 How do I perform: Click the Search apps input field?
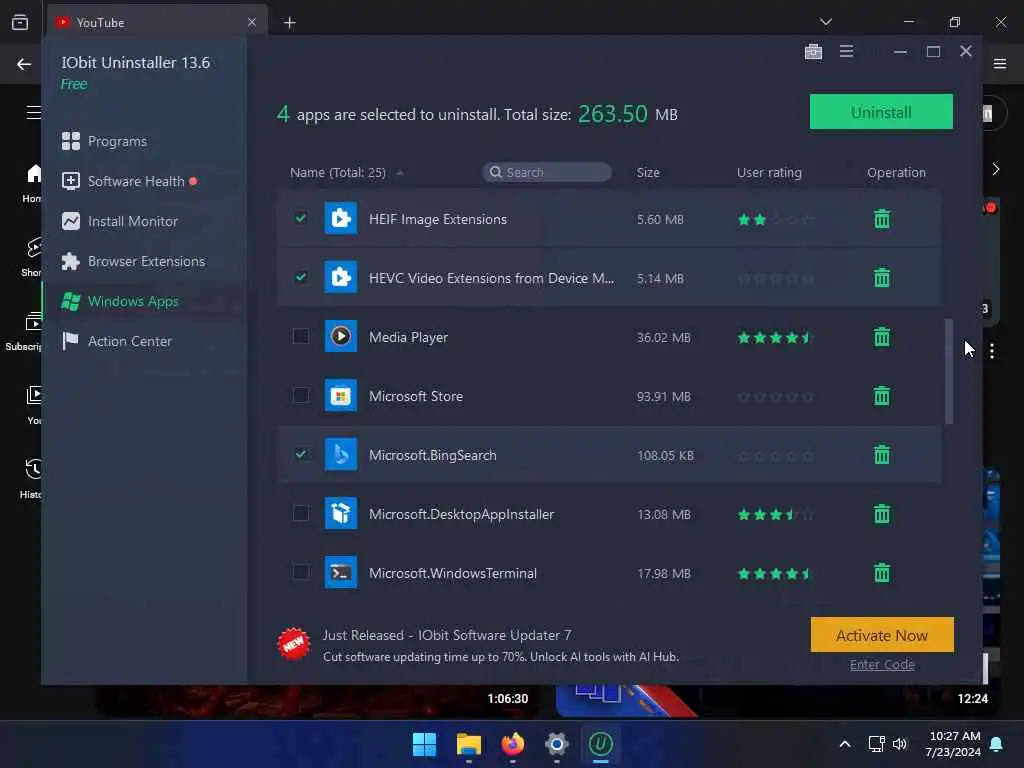tap(547, 172)
